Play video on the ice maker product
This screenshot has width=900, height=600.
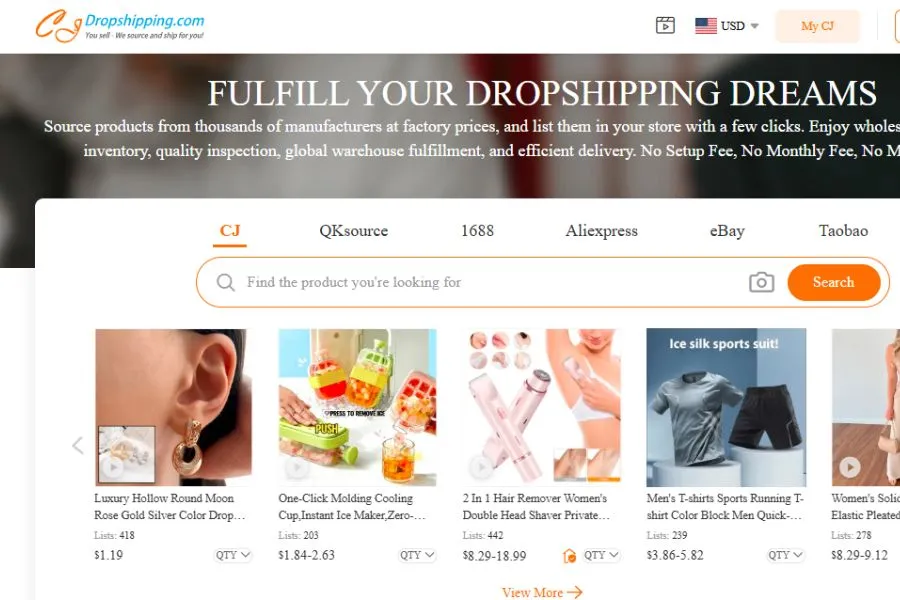297,467
